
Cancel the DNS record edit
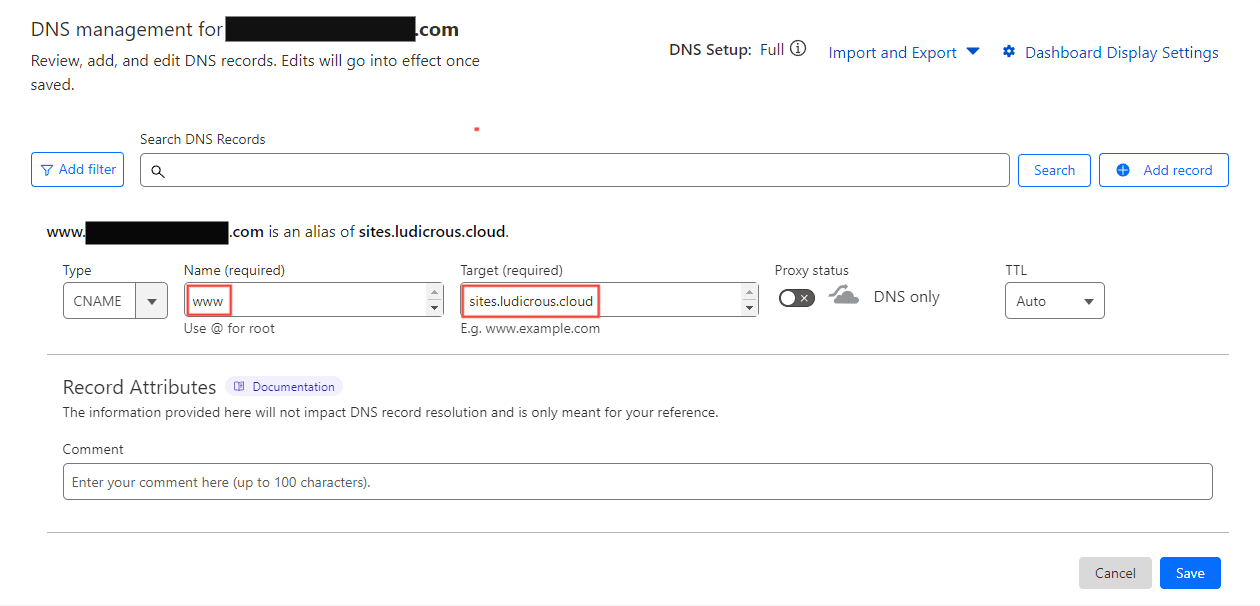(x=1115, y=573)
